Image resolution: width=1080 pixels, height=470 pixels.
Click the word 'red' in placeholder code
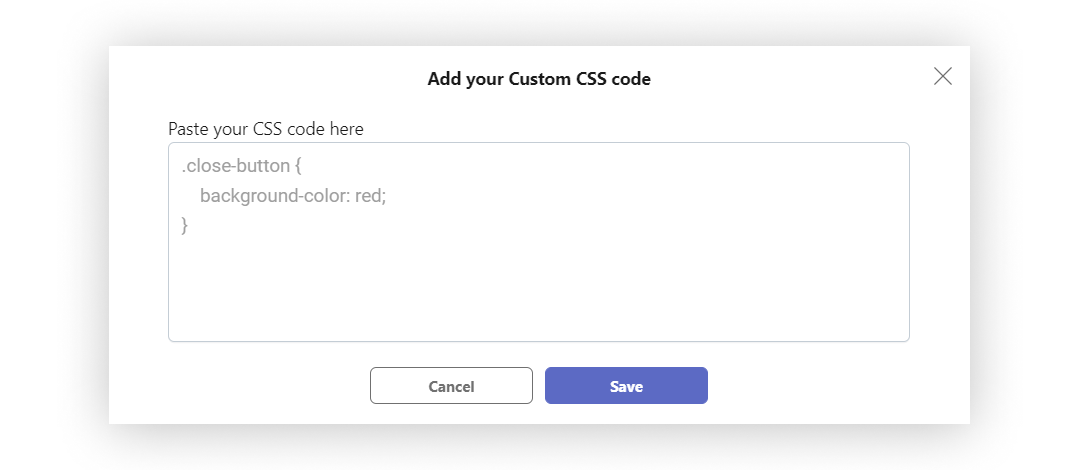coord(368,196)
